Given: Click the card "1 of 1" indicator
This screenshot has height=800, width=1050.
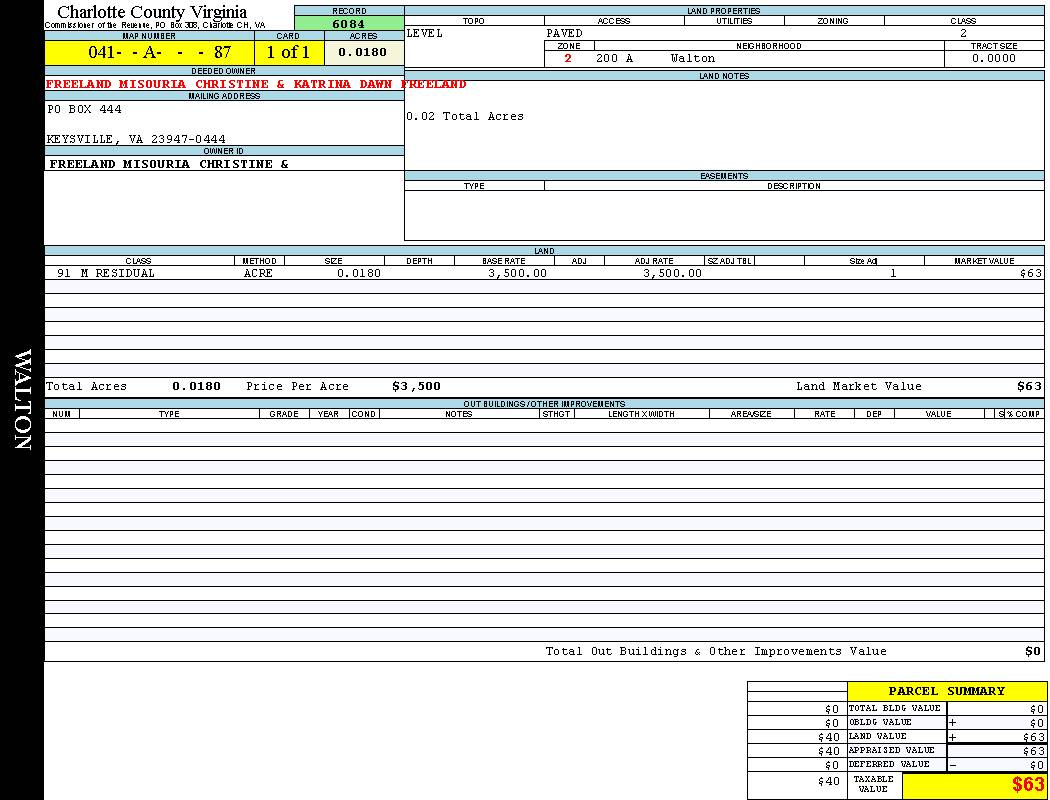Looking at the screenshot, I should 288,53.
